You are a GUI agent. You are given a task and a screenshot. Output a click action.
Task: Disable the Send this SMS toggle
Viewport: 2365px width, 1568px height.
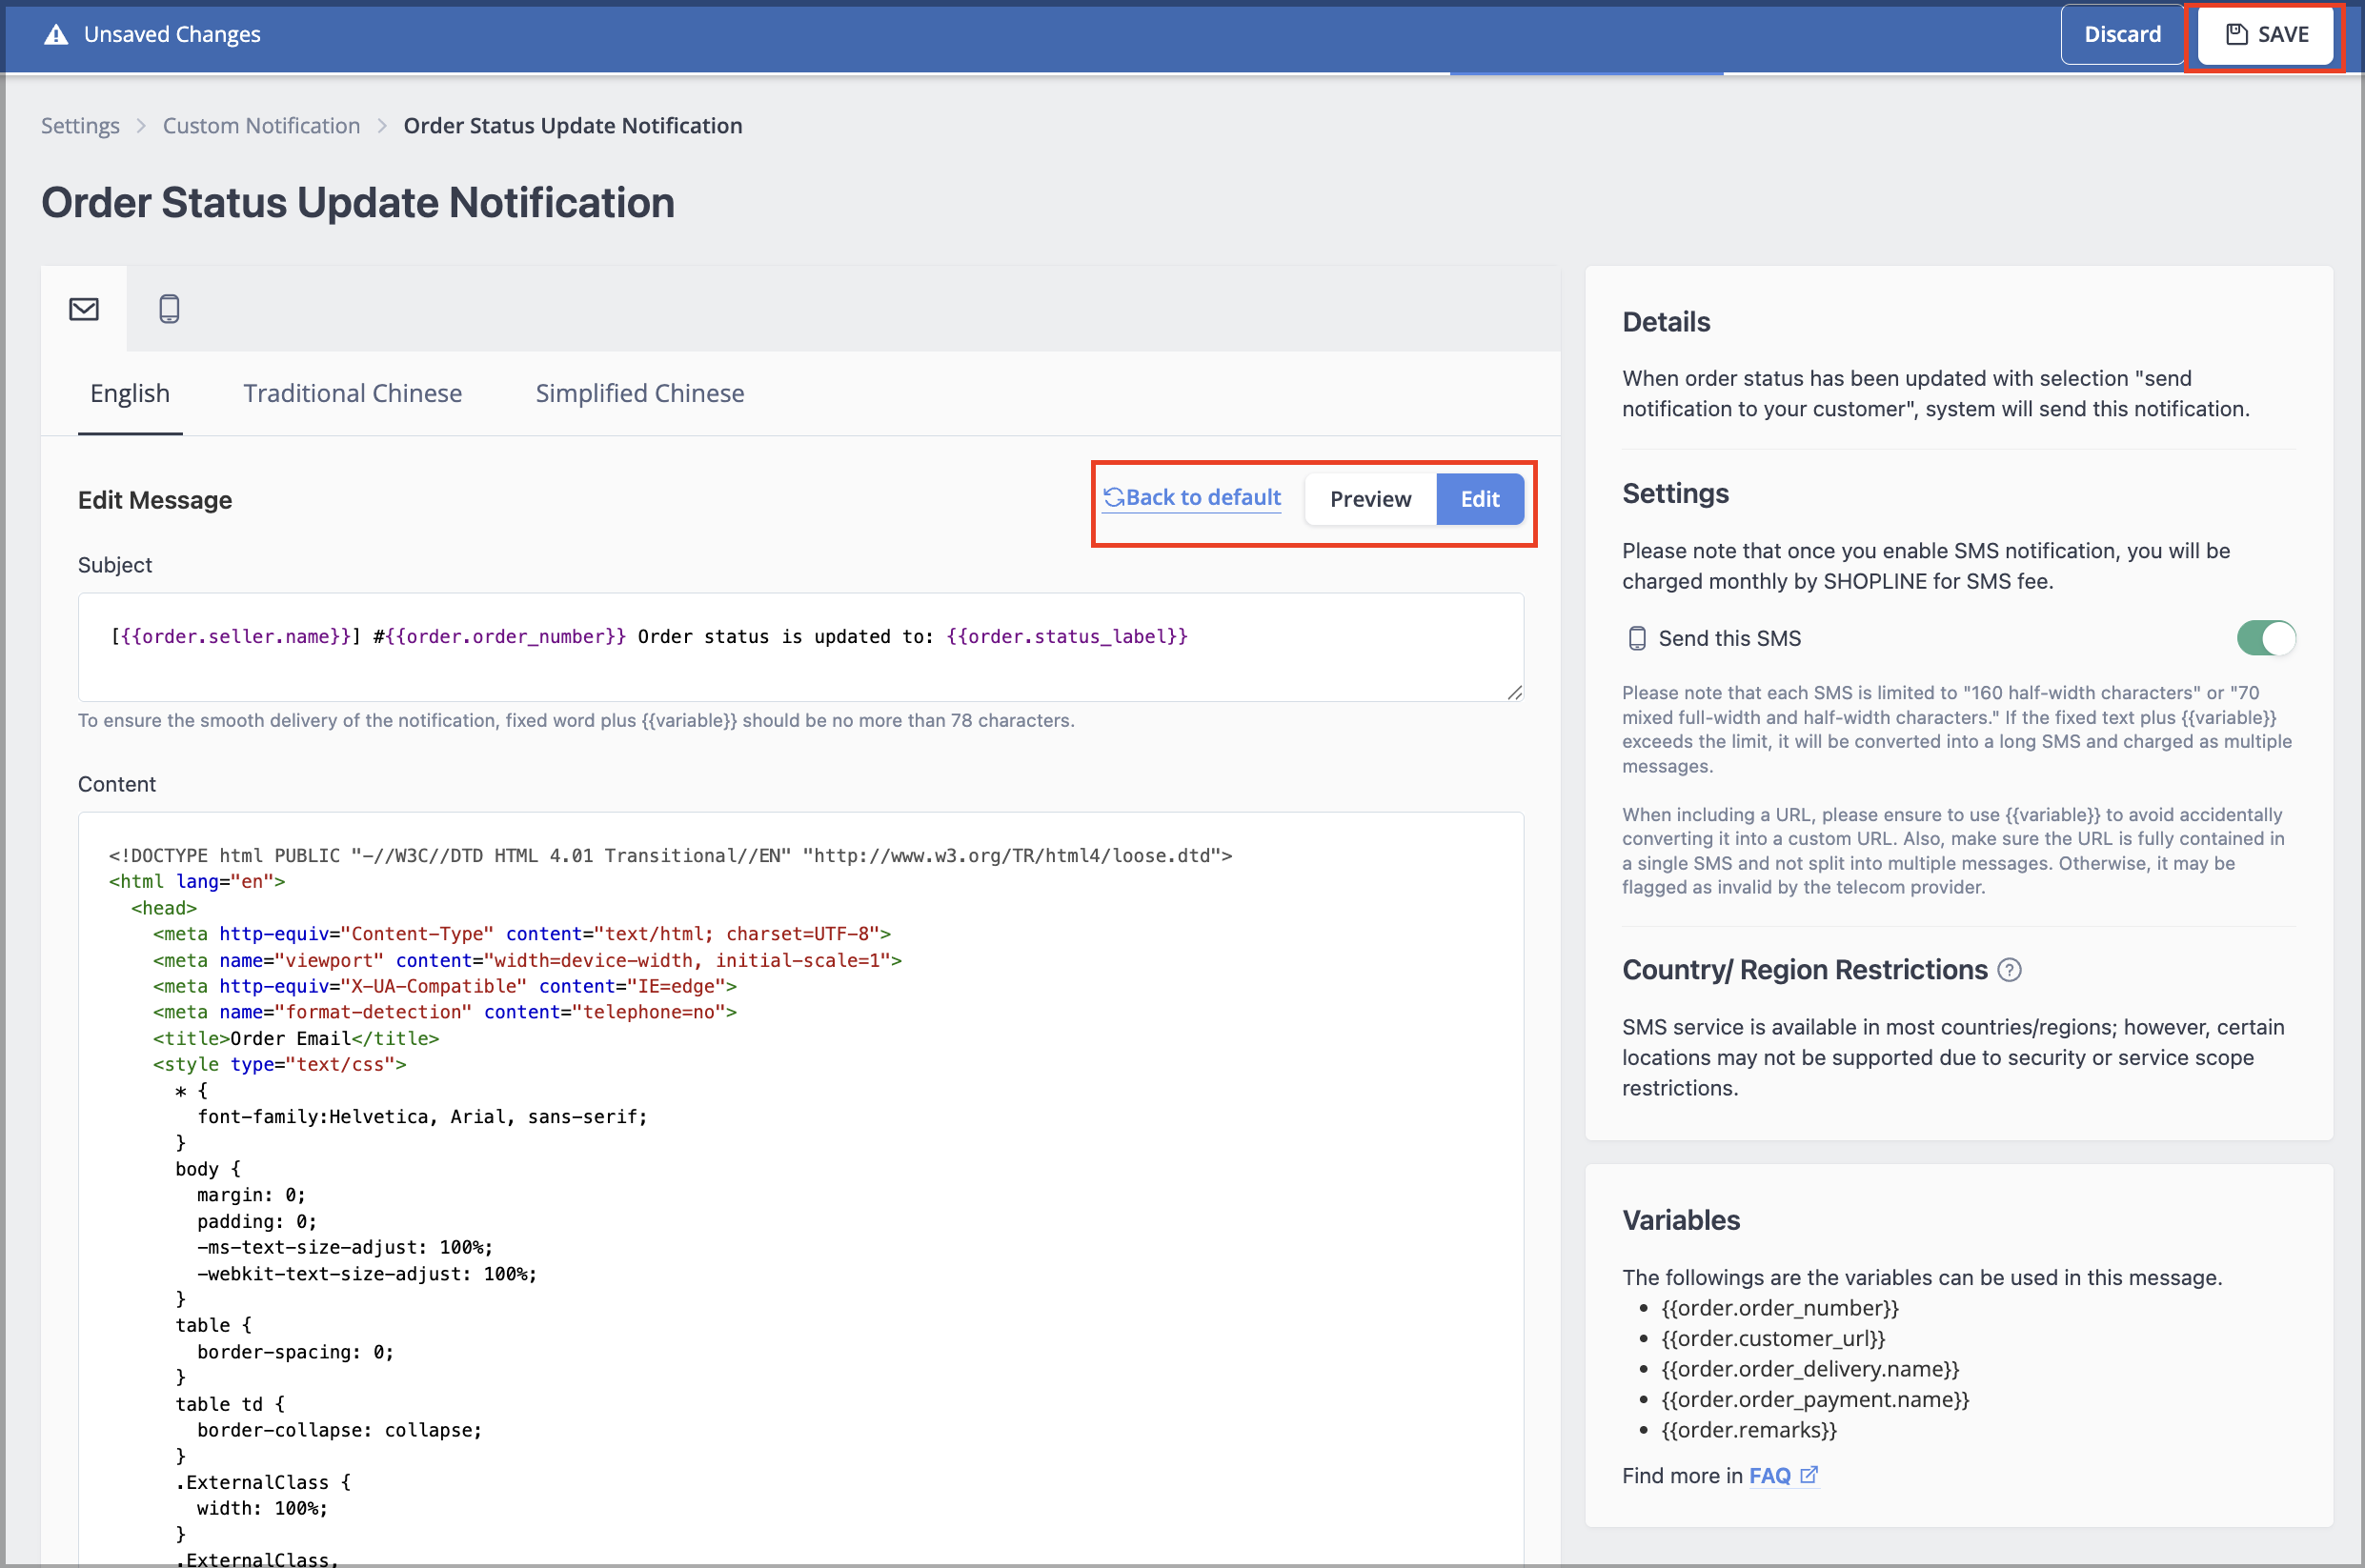[x=2265, y=638]
